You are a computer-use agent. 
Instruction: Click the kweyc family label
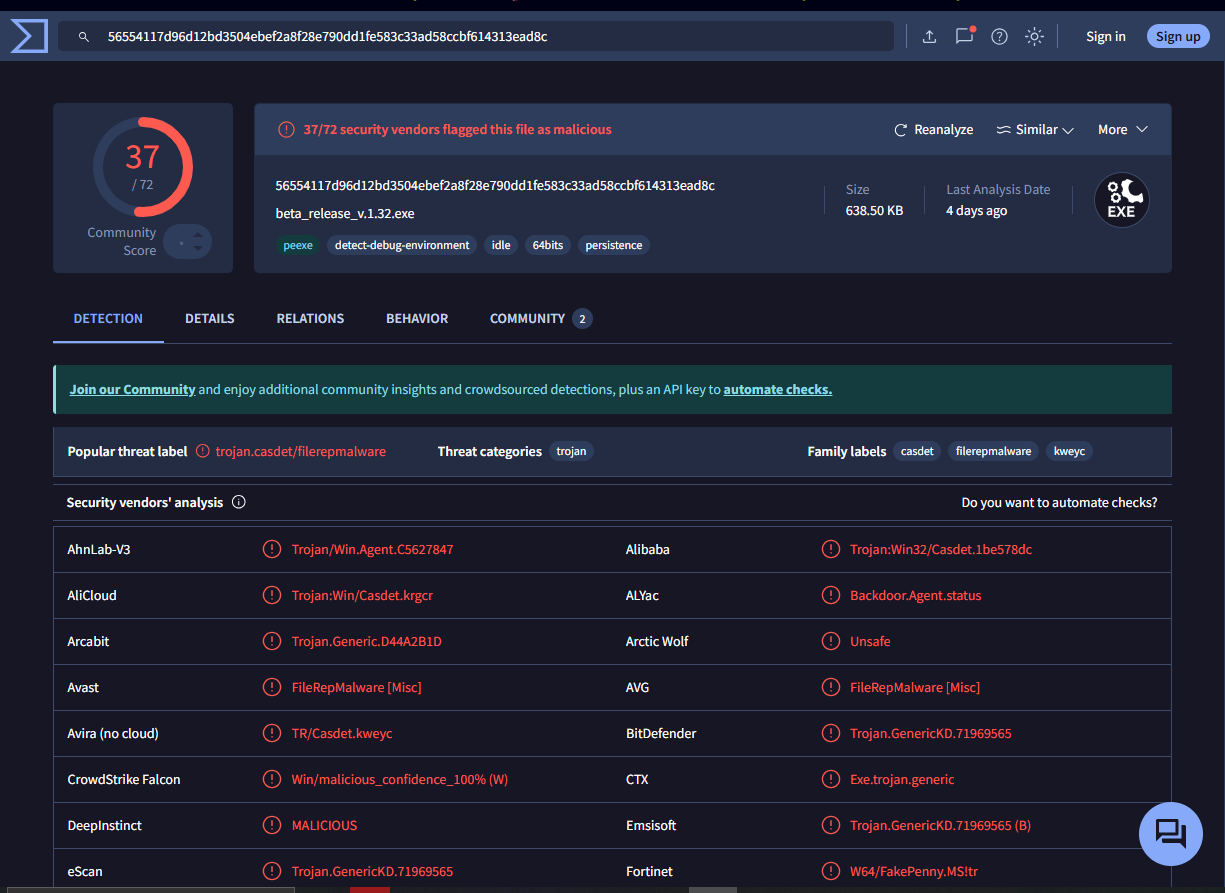[x=1069, y=451]
